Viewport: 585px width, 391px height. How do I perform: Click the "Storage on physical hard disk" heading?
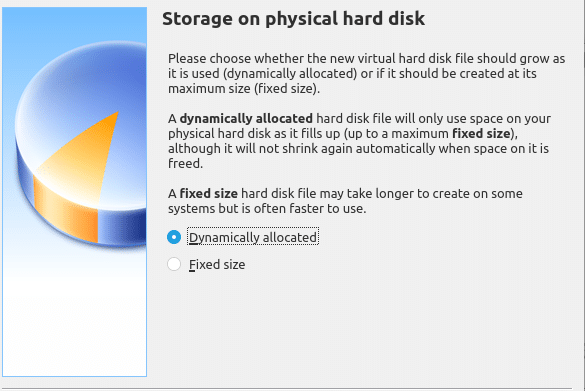coord(293,19)
